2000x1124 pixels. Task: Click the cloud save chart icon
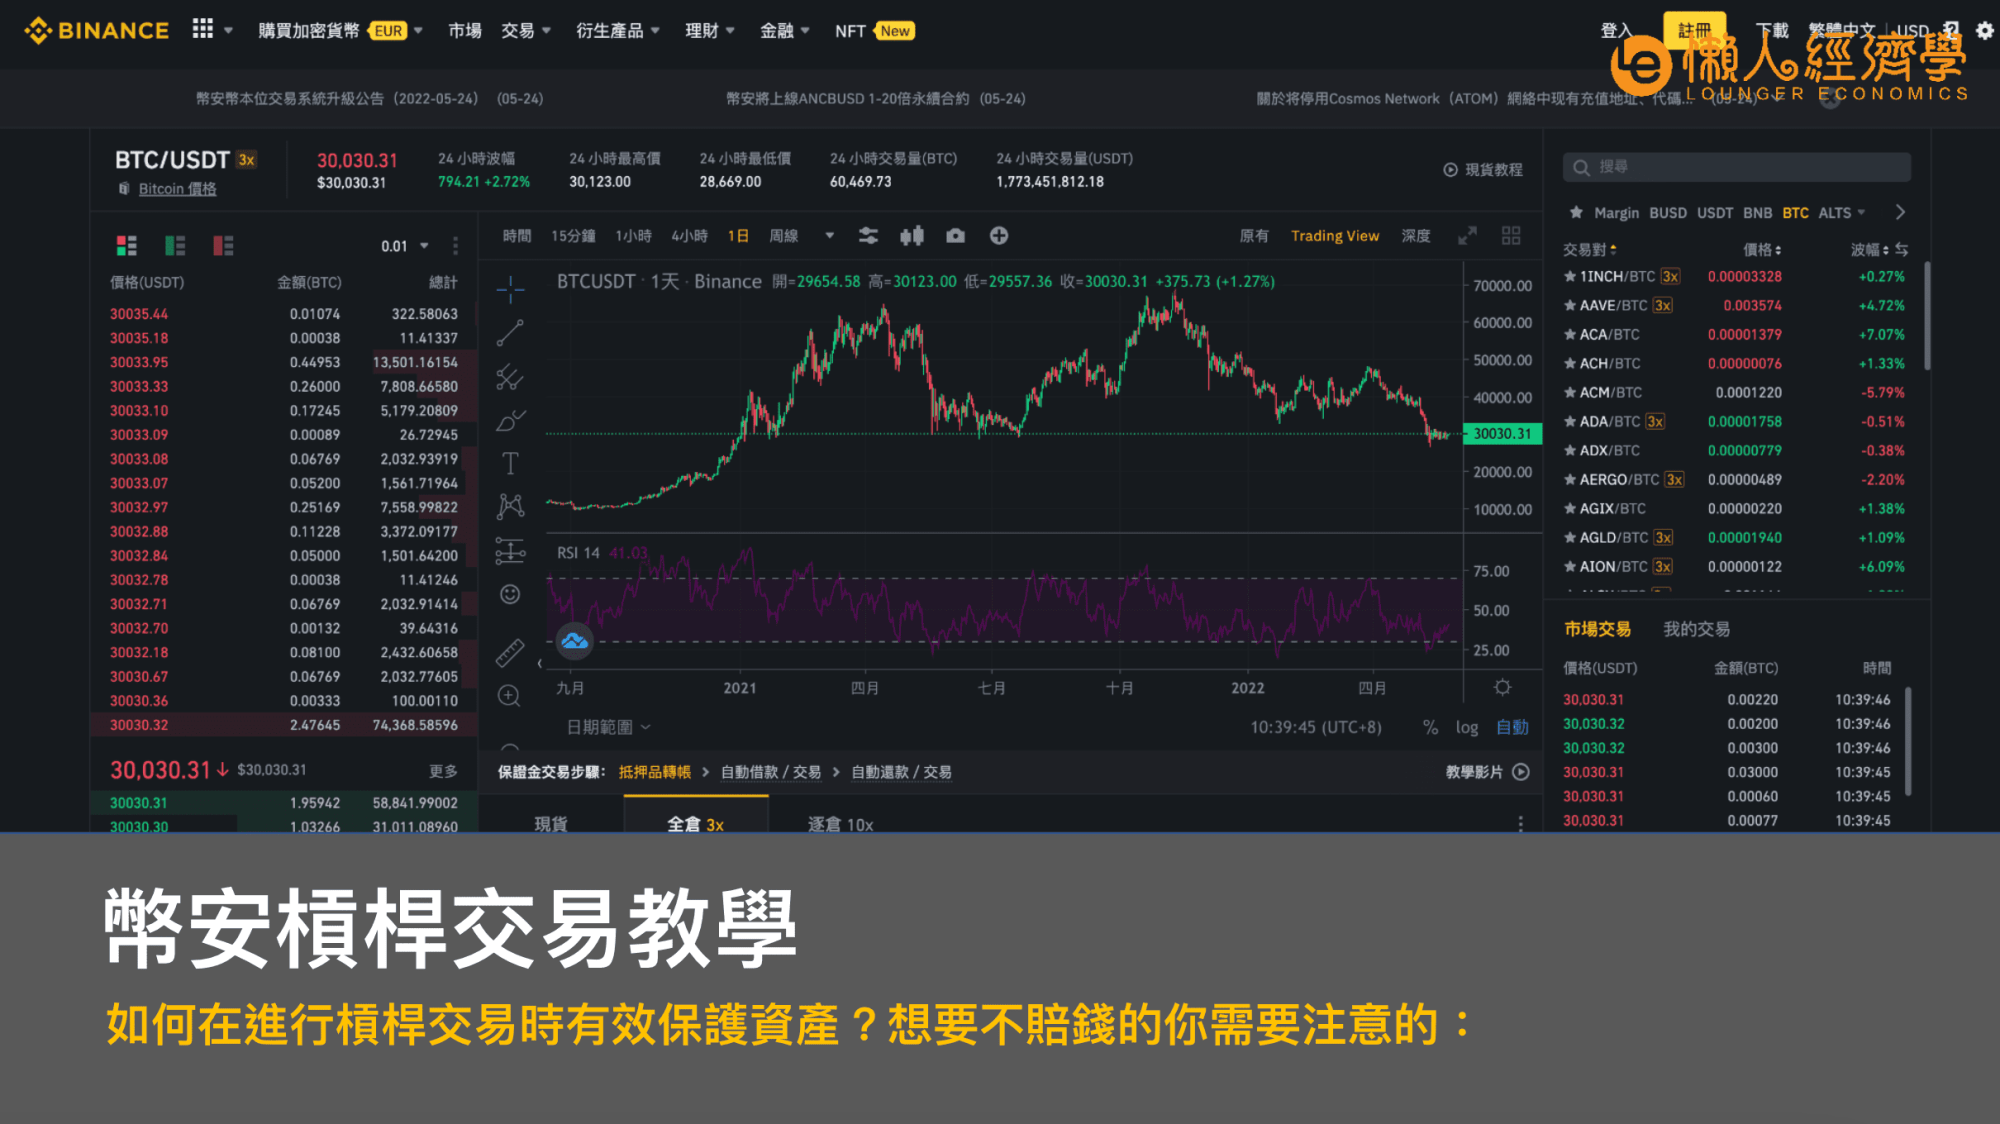[x=574, y=641]
